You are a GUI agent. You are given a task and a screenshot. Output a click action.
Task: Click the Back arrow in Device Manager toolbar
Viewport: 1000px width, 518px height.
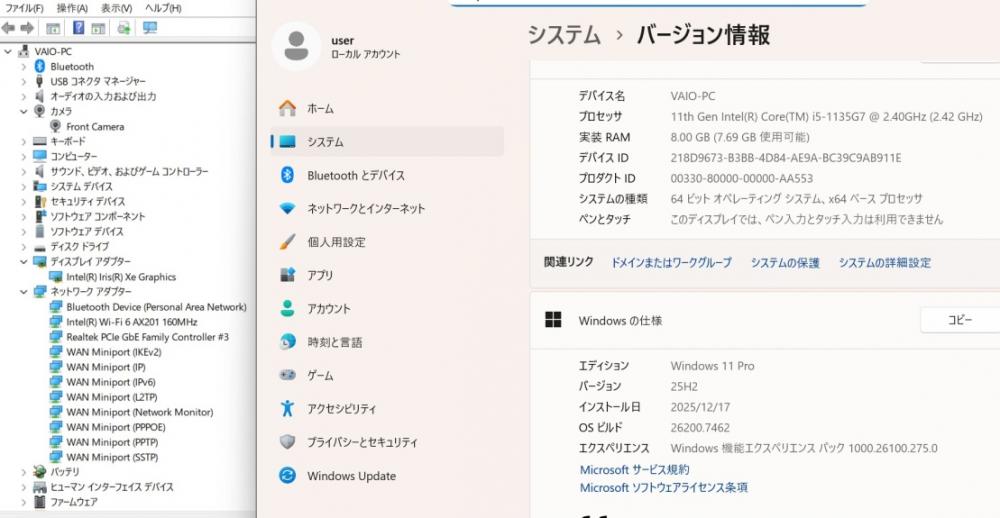9,28
